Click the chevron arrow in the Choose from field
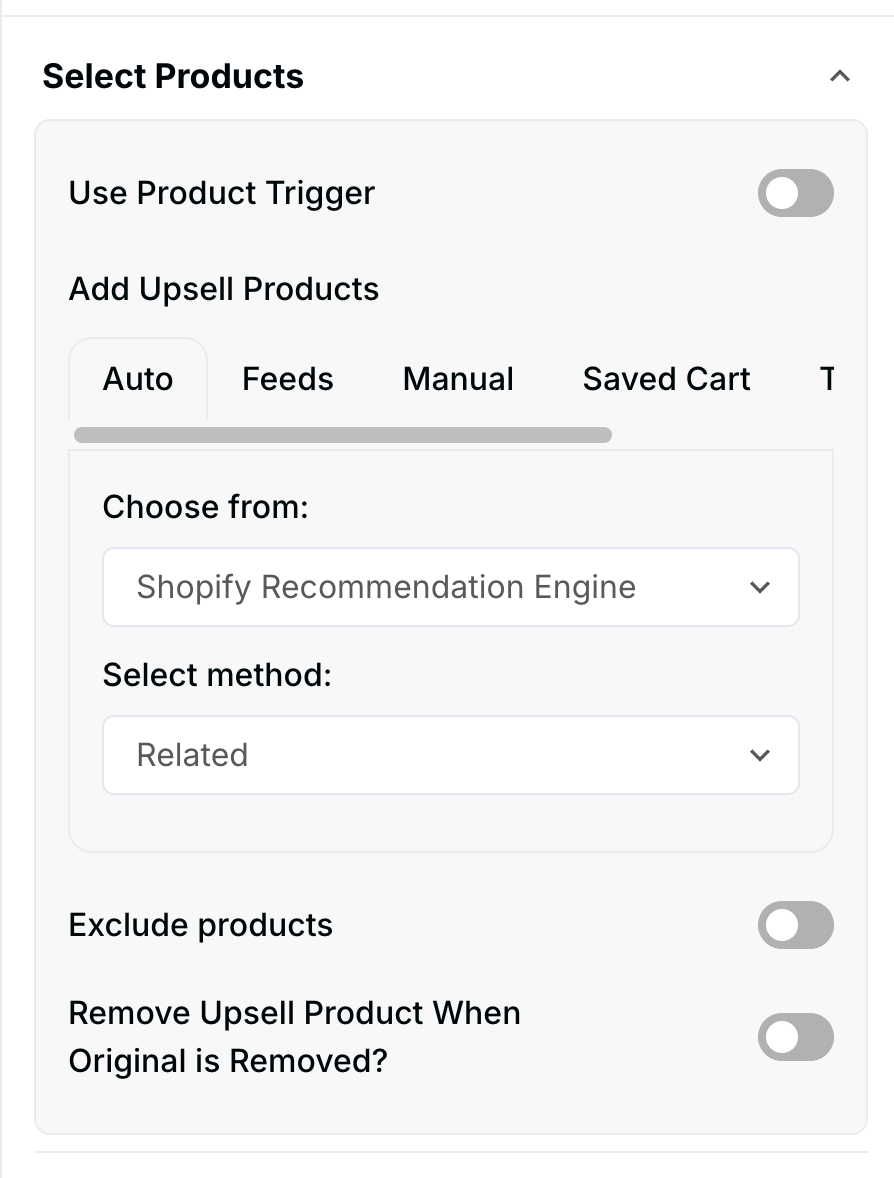The image size is (894, 1178). pyautogui.click(x=760, y=587)
